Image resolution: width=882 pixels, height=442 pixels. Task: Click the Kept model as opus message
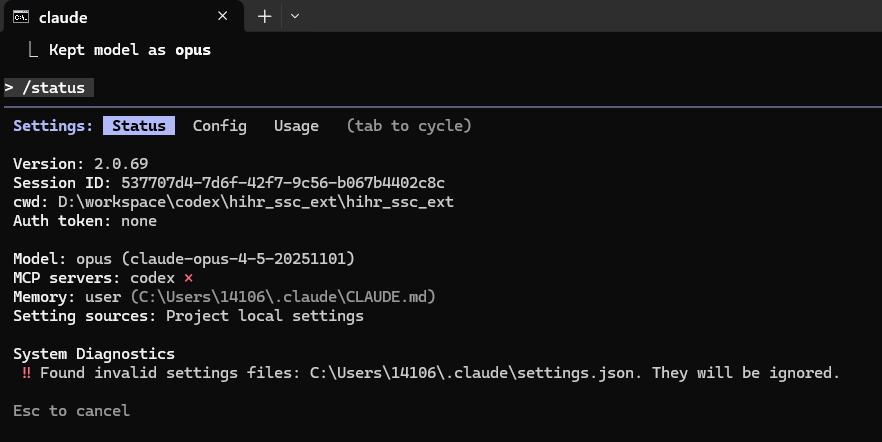pos(130,50)
